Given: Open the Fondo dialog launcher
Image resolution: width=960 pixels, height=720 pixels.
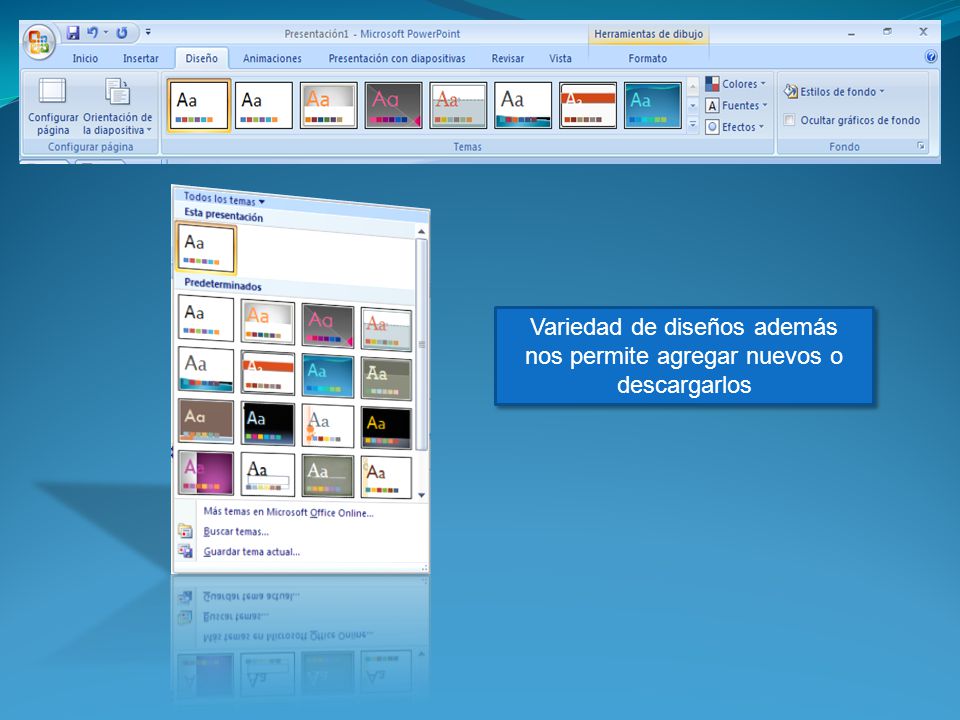Looking at the screenshot, I should [921, 146].
